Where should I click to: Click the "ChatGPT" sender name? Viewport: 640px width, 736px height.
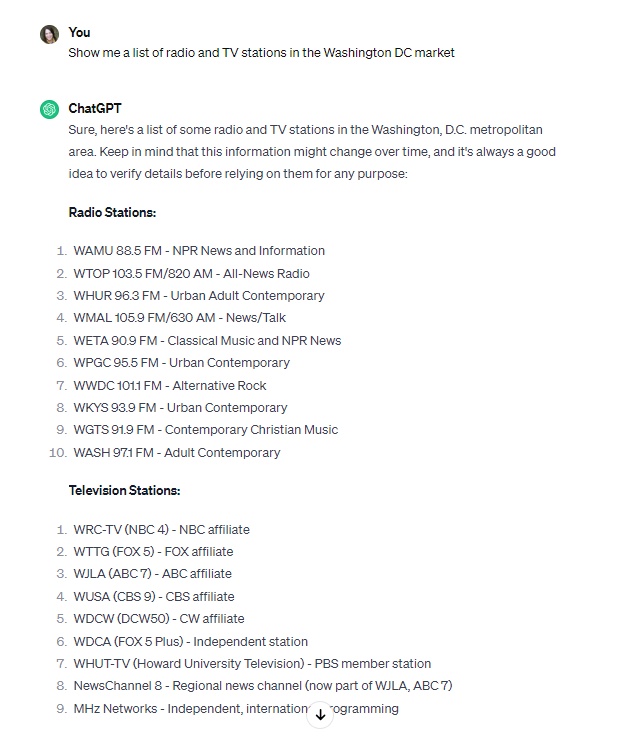coord(94,108)
